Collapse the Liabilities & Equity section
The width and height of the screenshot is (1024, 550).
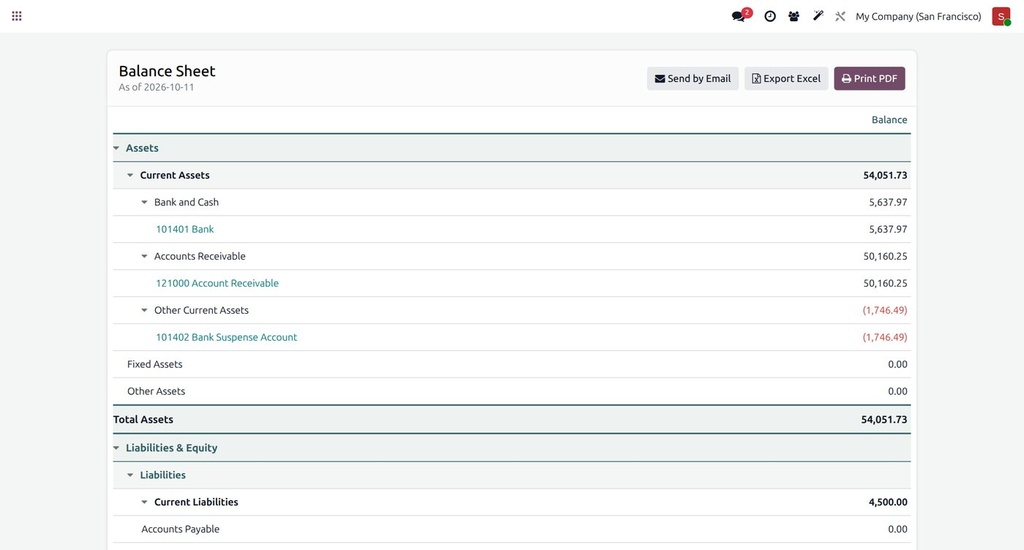[116, 448]
